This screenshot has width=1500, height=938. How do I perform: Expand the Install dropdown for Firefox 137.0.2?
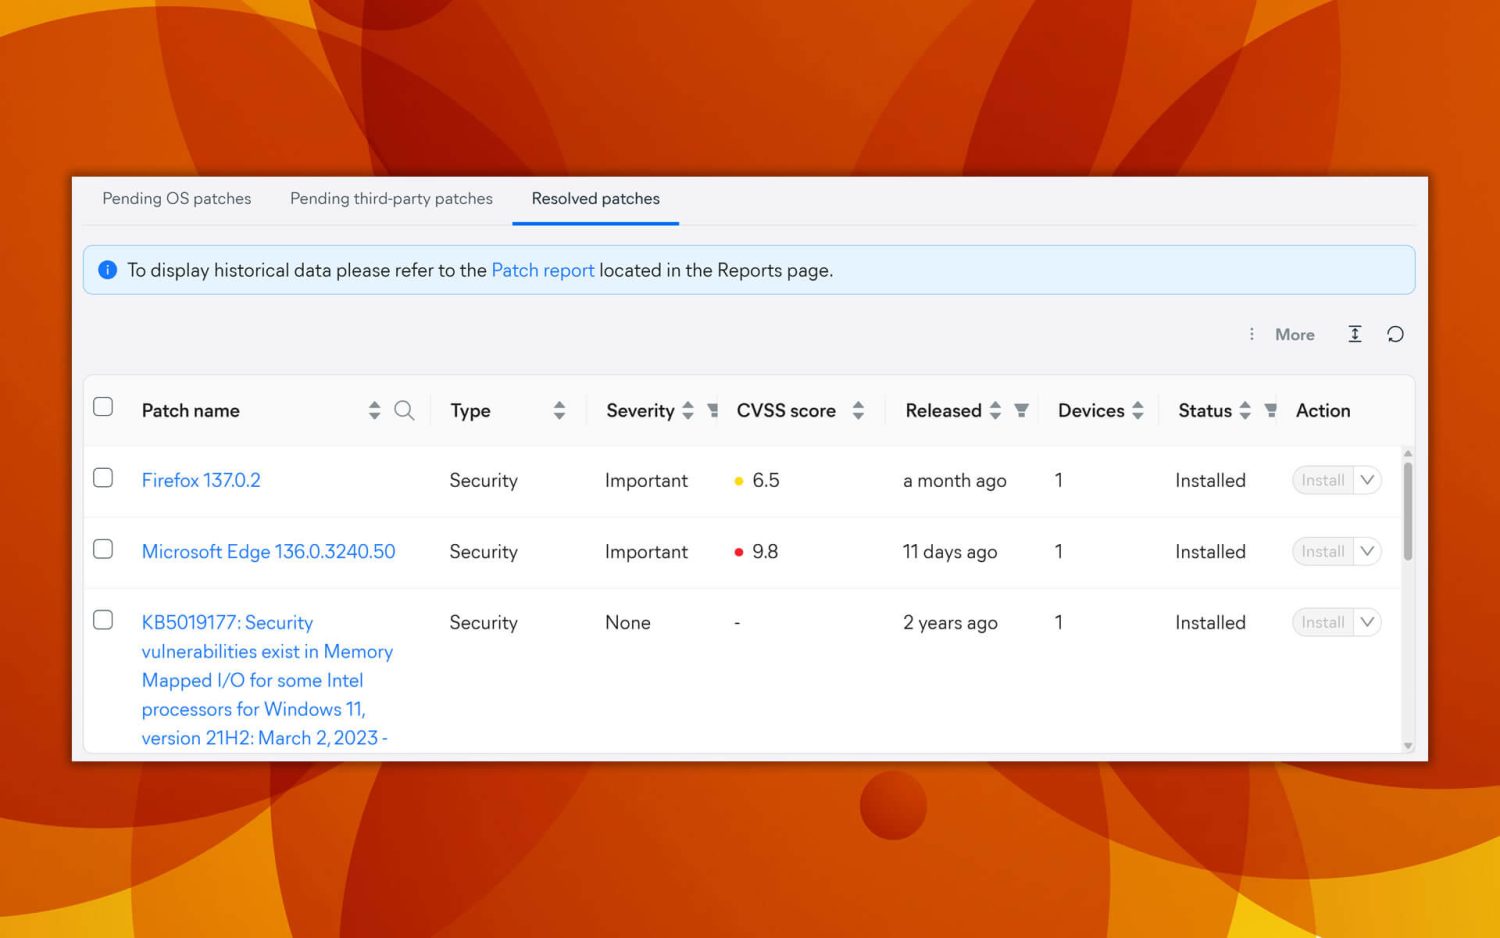coord(1366,480)
